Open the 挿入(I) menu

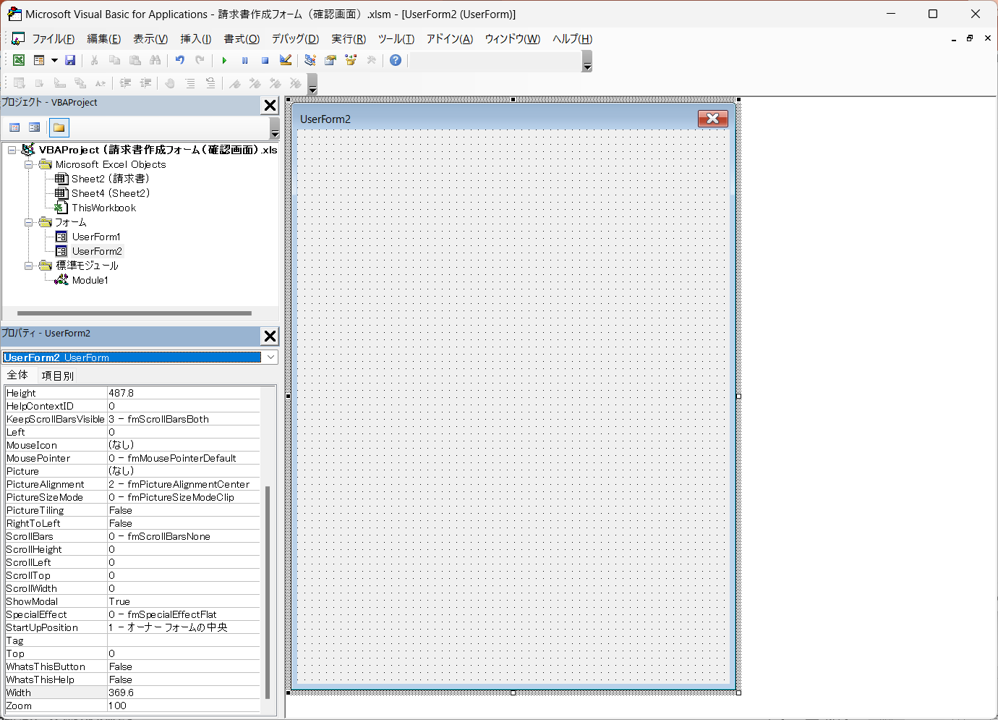pyautogui.click(x=195, y=39)
